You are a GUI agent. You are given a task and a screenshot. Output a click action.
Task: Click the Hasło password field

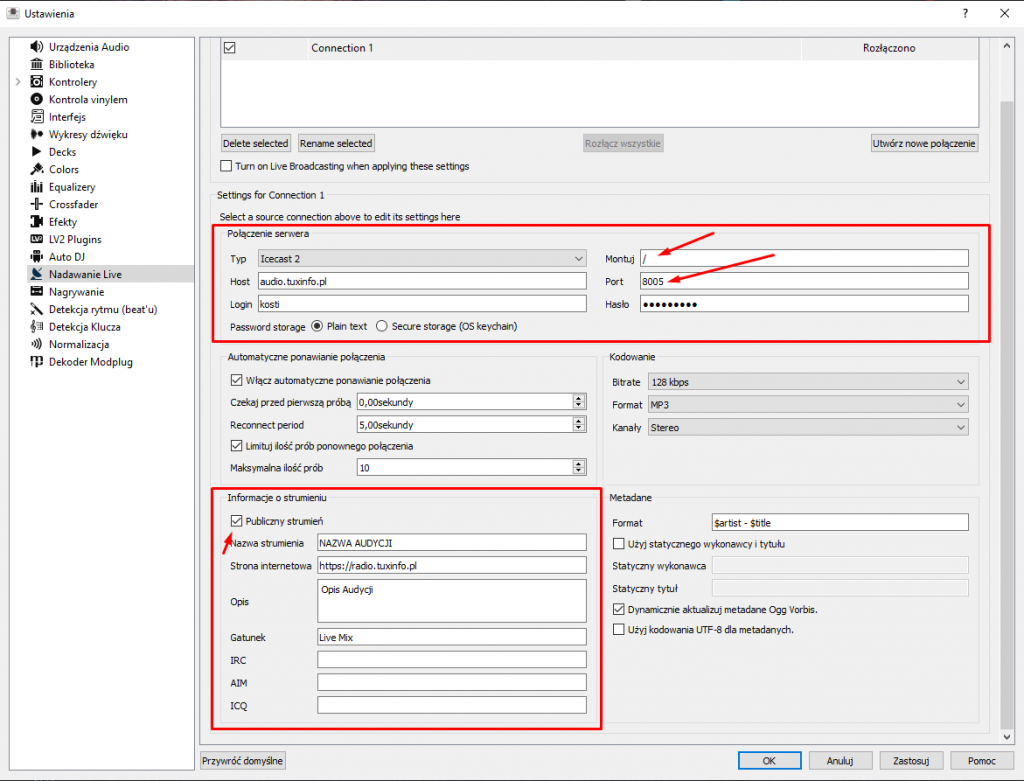pos(804,304)
